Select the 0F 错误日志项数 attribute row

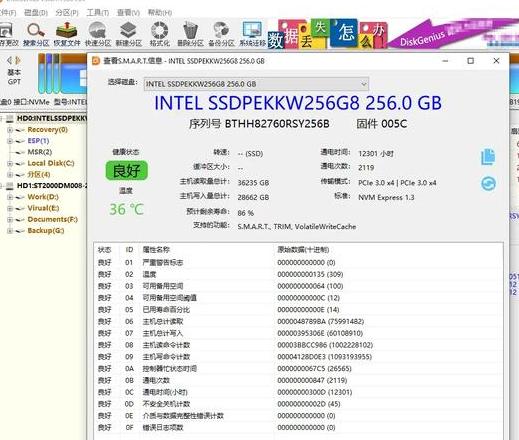tap(298, 427)
